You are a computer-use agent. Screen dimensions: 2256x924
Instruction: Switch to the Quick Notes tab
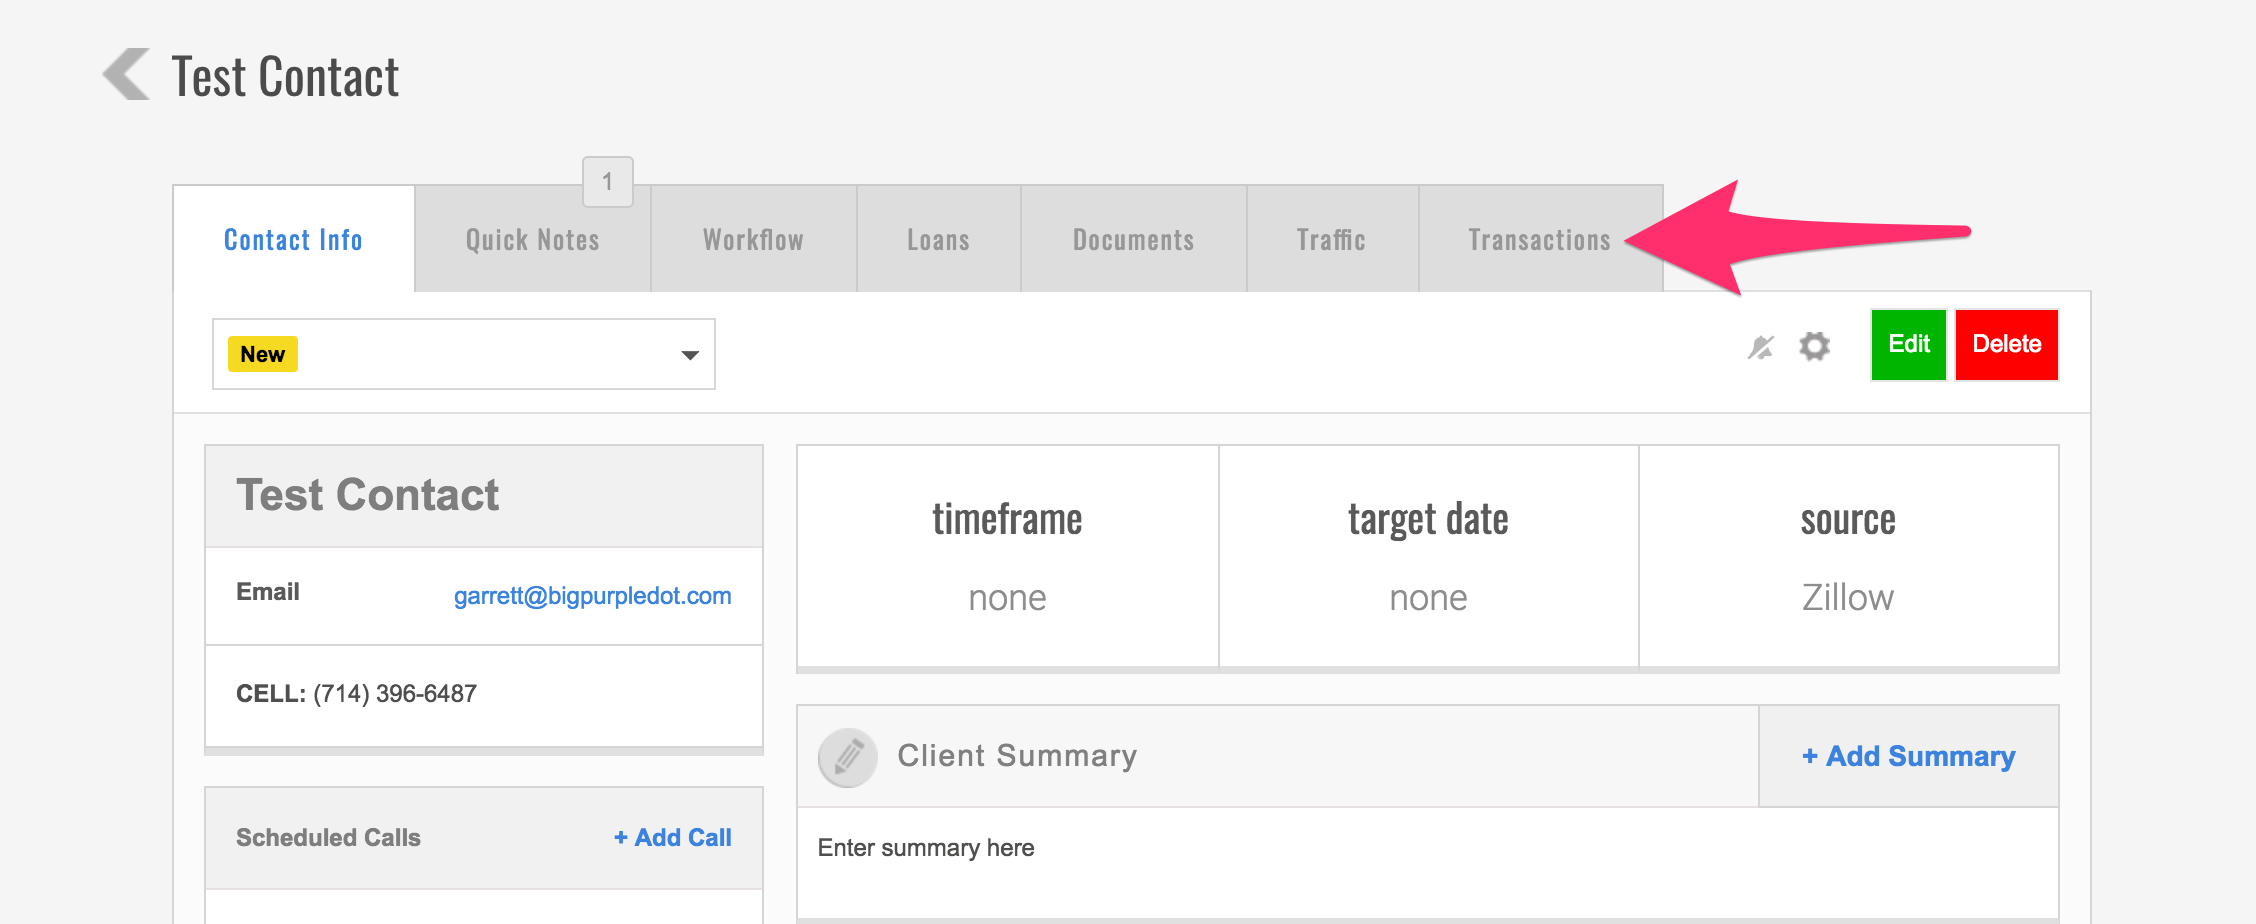532,241
